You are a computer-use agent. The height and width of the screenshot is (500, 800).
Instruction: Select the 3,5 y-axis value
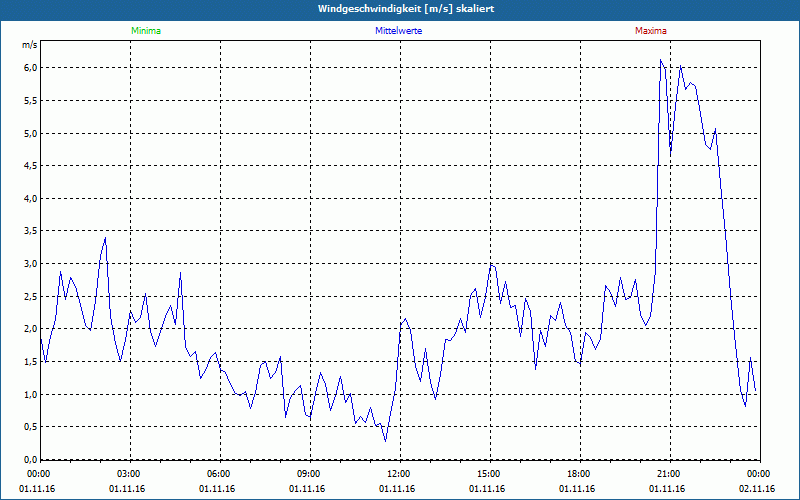[30, 231]
